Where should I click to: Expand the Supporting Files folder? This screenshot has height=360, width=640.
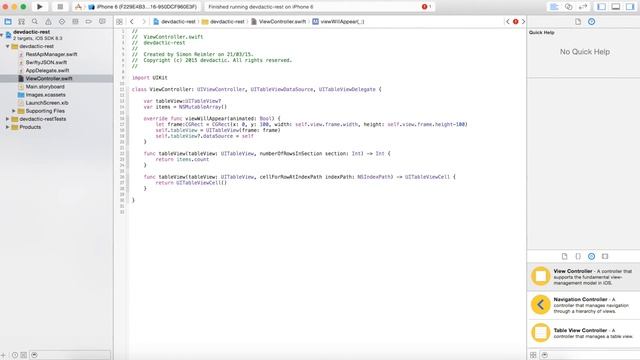click(13, 111)
